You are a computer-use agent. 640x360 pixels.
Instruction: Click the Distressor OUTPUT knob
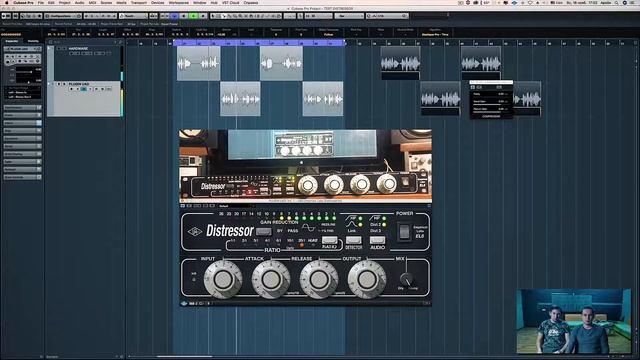pyautogui.click(x=367, y=279)
